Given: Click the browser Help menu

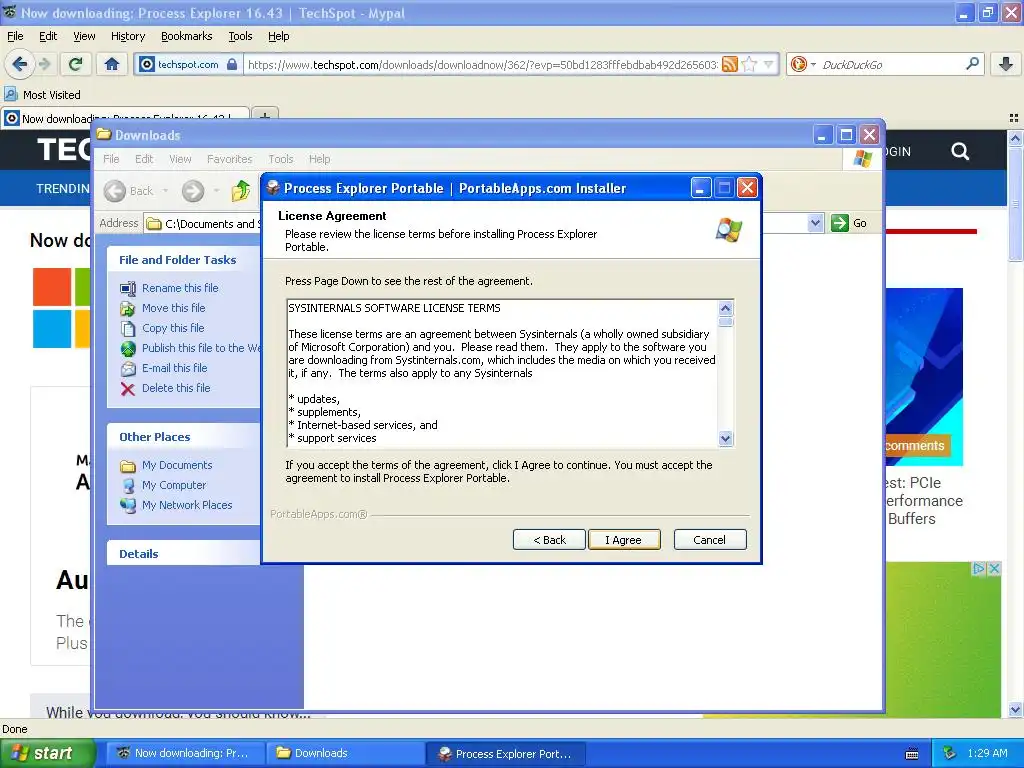Looking at the screenshot, I should pyautogui.click(x=278, y=36).
